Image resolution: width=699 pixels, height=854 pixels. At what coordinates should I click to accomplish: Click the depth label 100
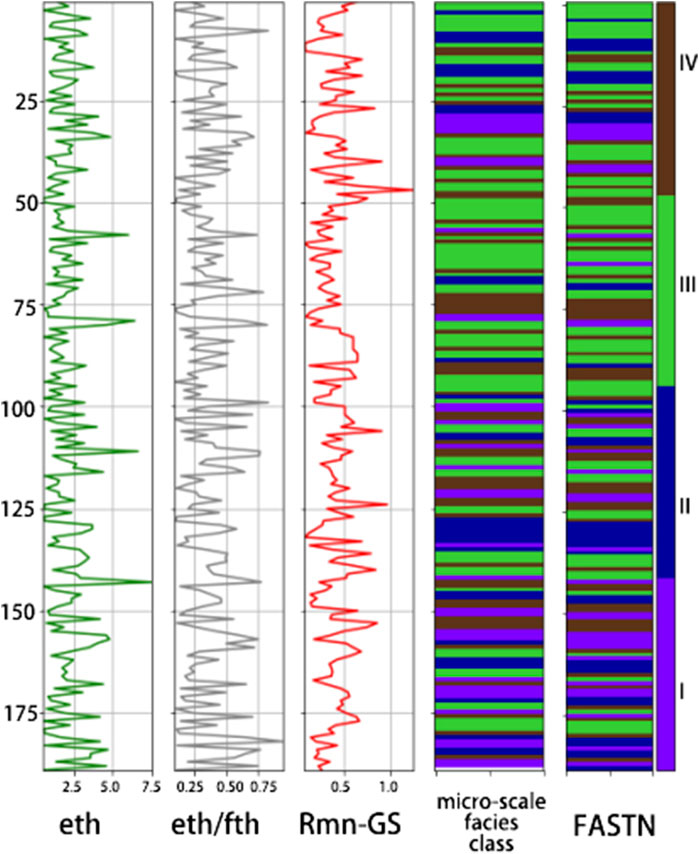click(20, 407)
